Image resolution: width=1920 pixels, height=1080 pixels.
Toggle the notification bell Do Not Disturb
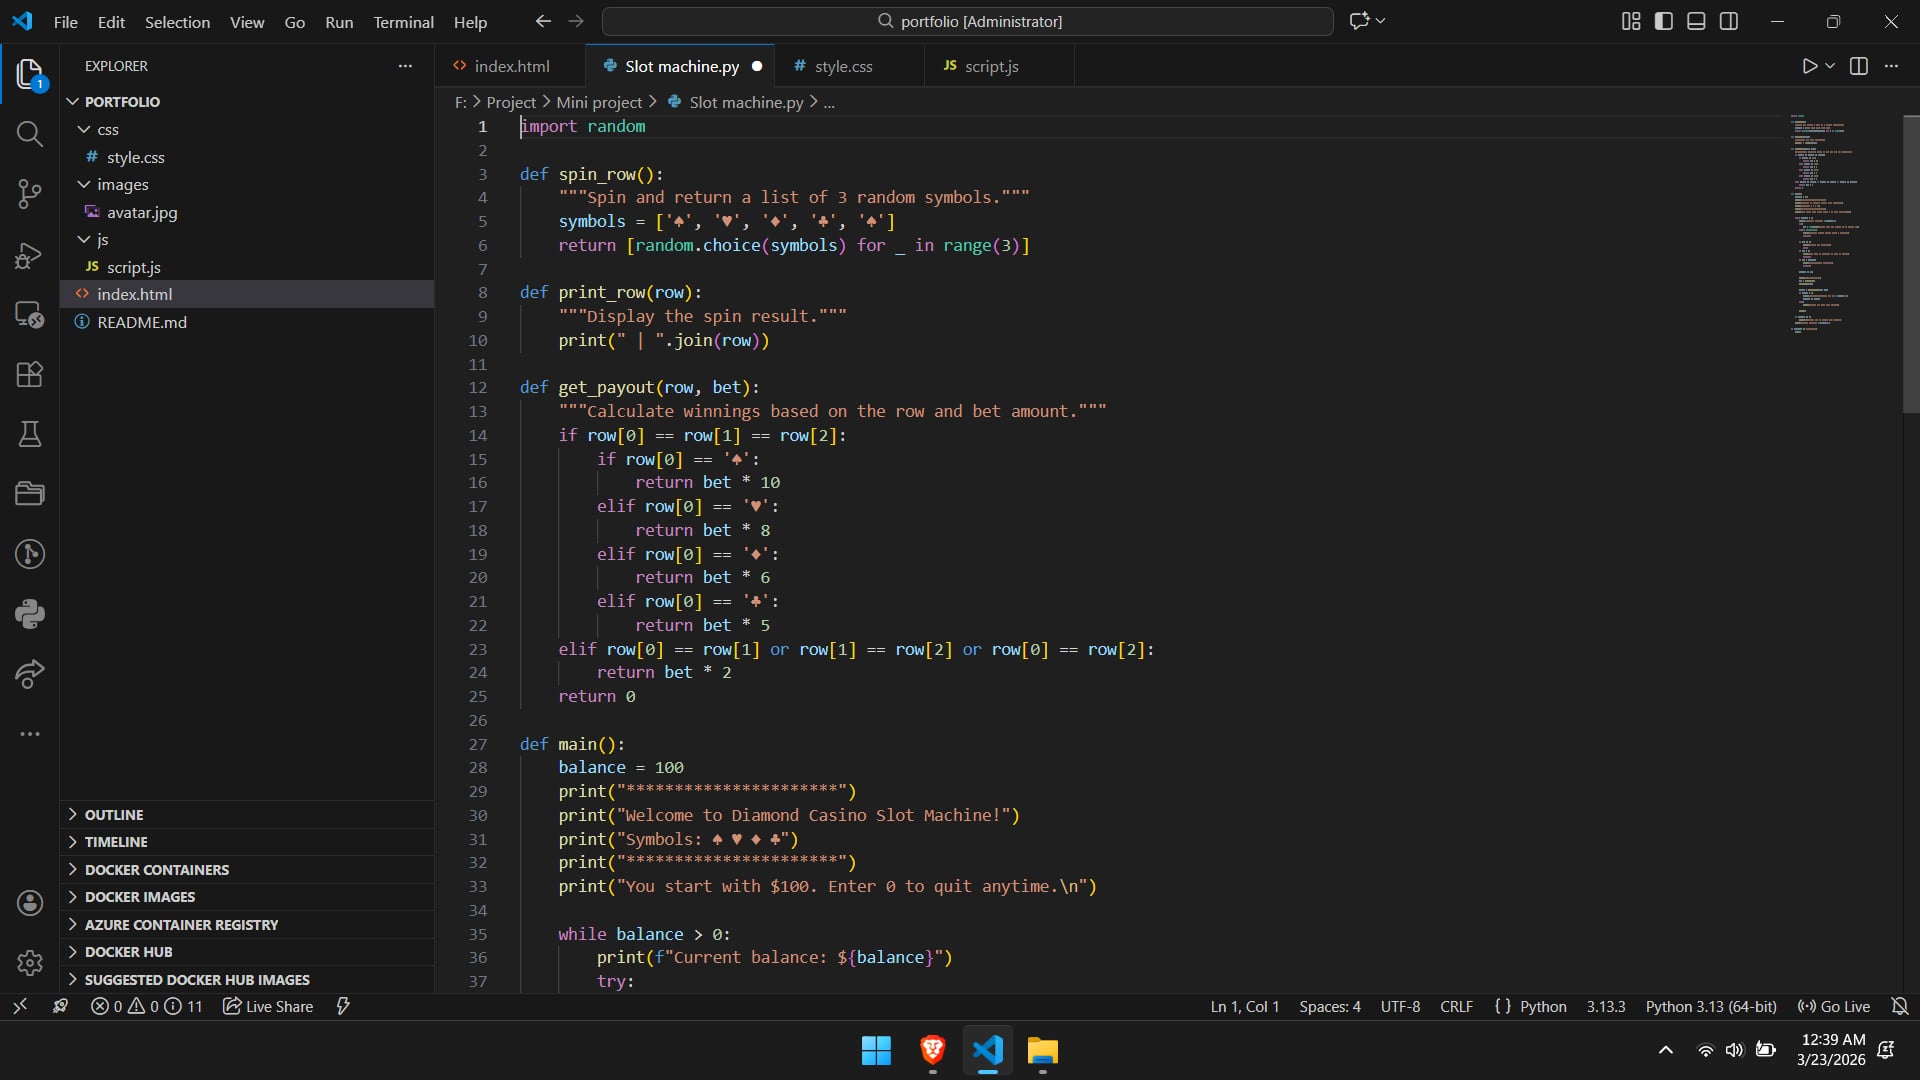(x=1899, y=1006)
